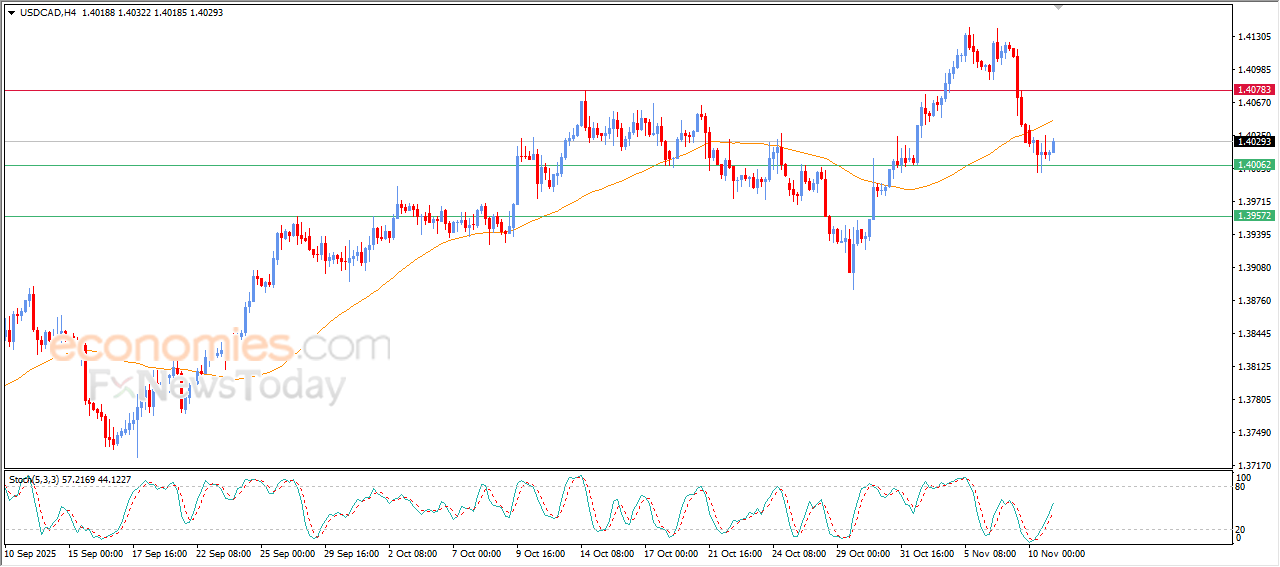Click the 1.38760 price scale value
The width and height of the screenshot is (1280, 567).
1254,301
